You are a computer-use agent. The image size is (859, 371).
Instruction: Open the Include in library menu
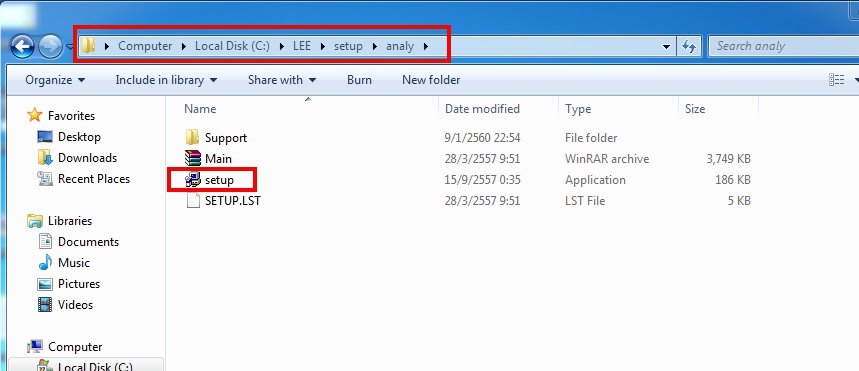167,80
